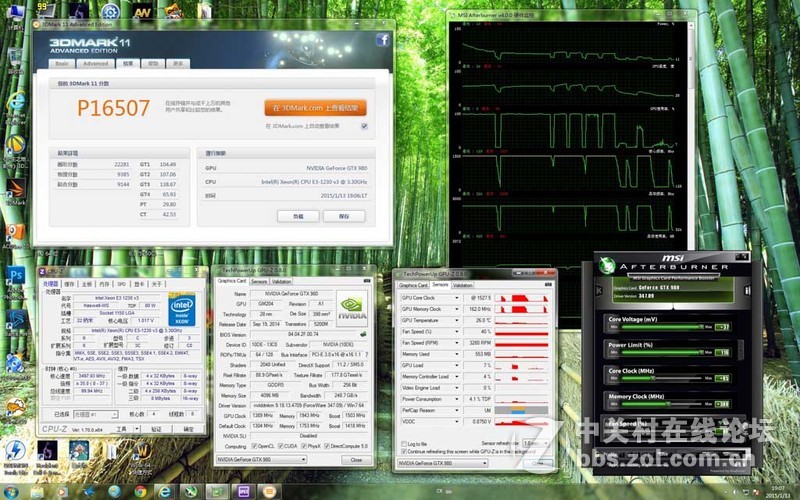Image resolution: width=800 pixels, height=500 pixels.
Task: Click the Save button in 3DMark 11
Action: click(x=344, y=216)
